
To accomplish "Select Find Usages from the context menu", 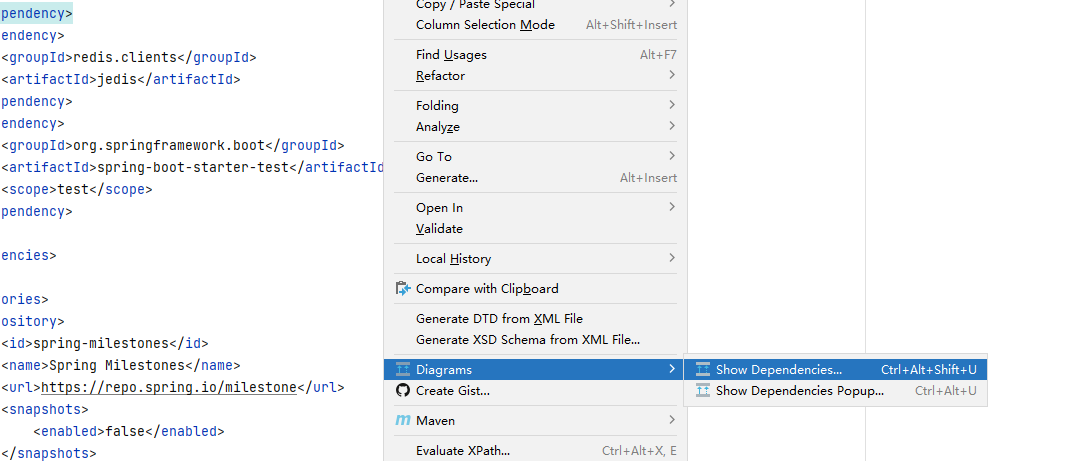I will click(x=452, y=55).
